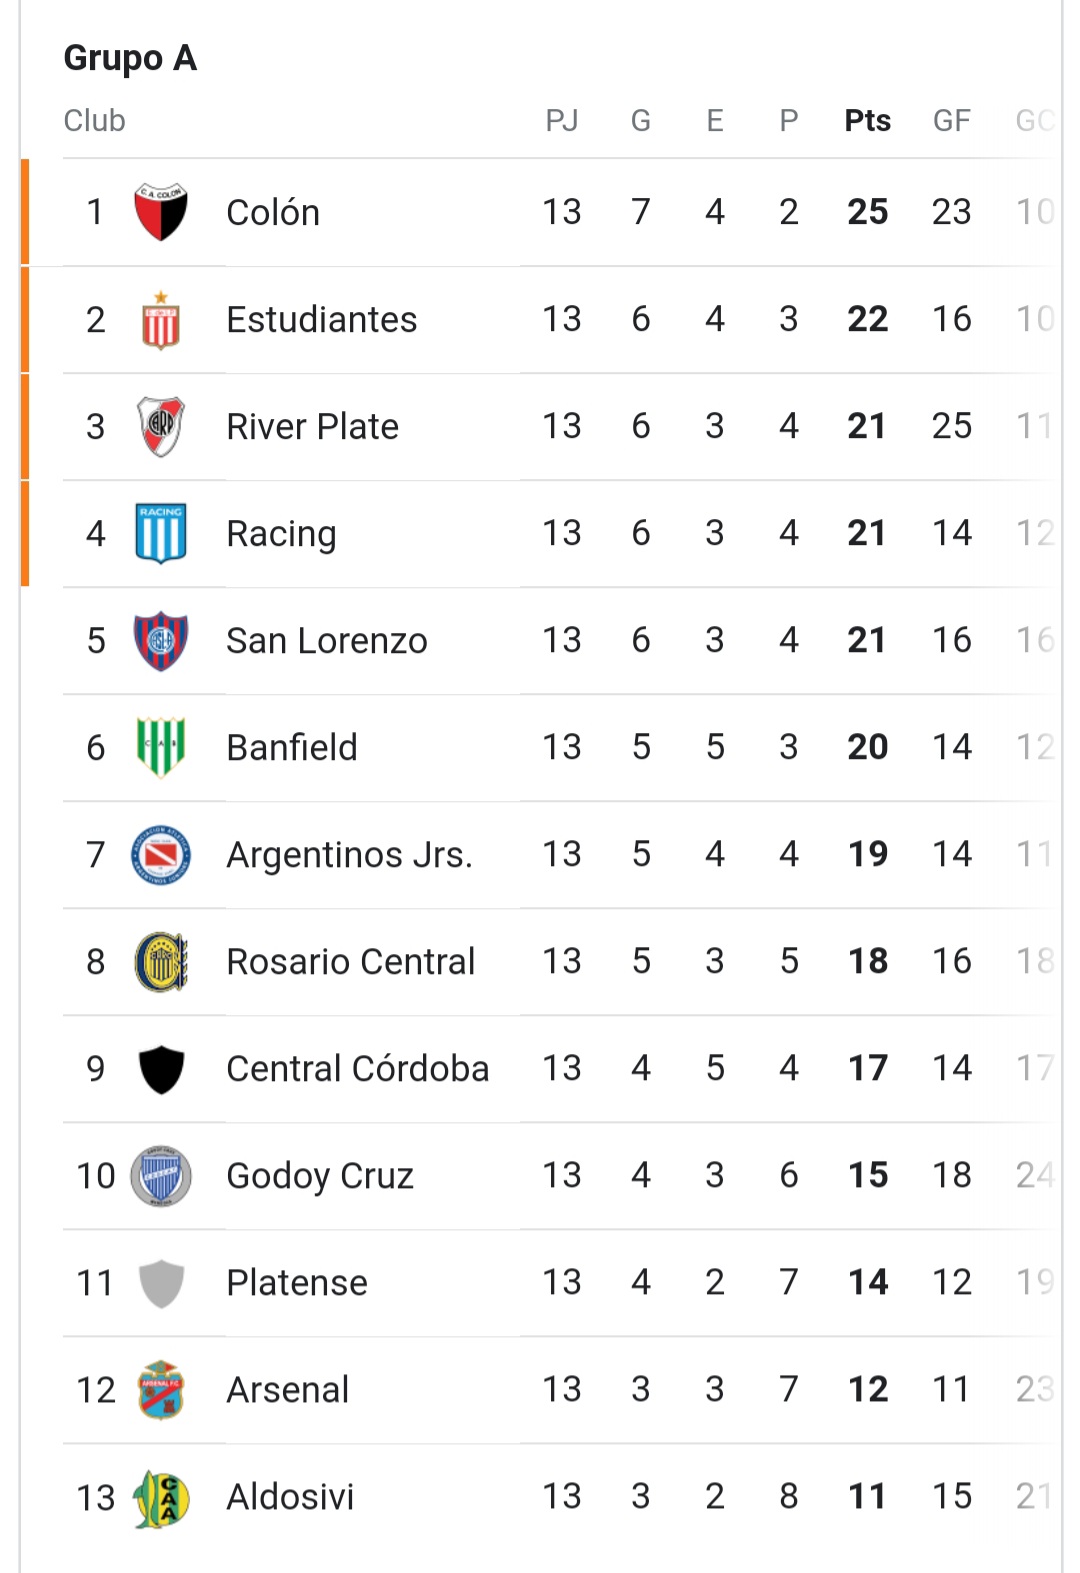
Task: Select the GF column header
Action: (951, 121)
